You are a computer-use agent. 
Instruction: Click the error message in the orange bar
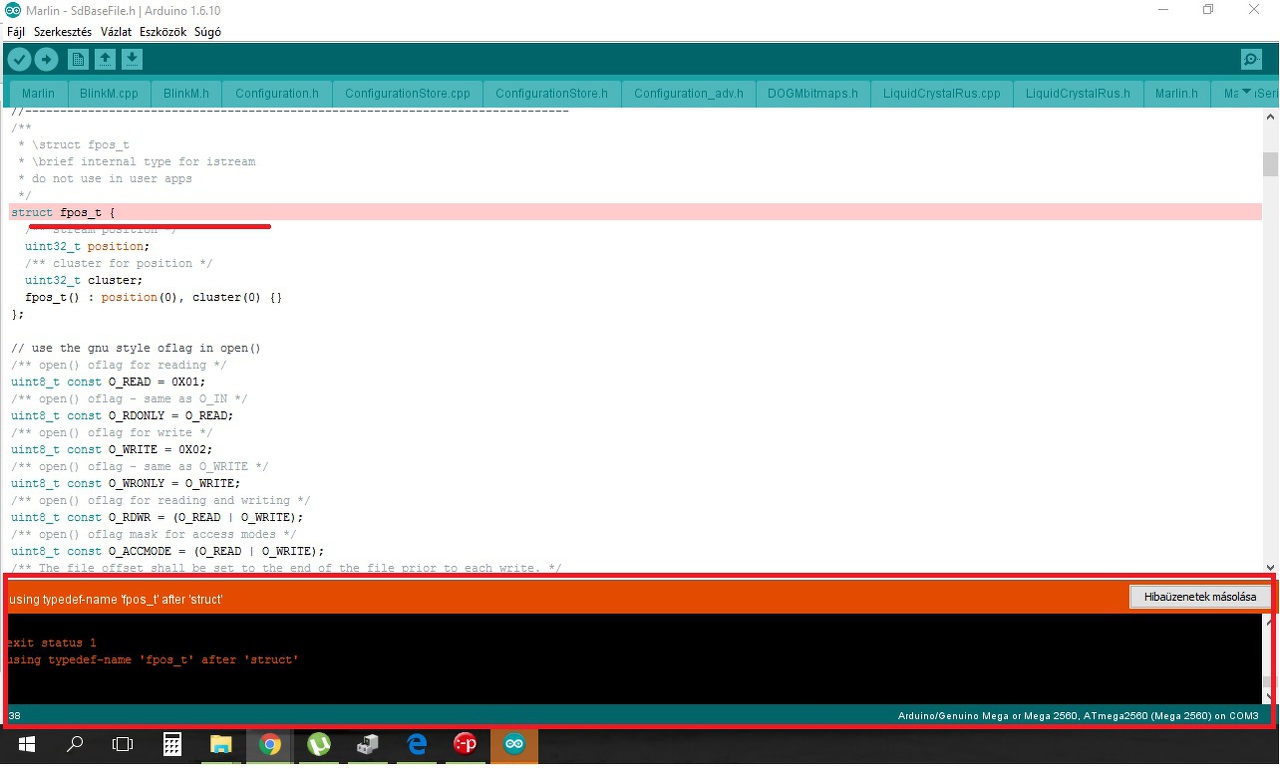115,598
